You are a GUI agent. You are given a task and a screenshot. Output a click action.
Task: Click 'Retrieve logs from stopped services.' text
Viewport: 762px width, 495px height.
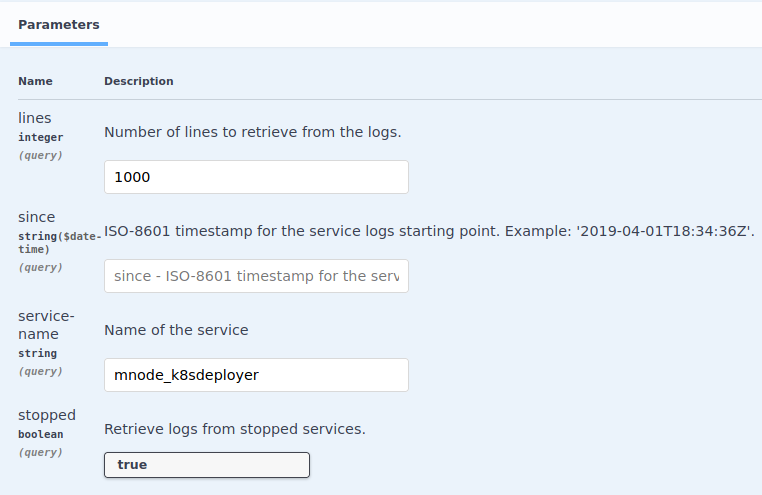(235, 429)
